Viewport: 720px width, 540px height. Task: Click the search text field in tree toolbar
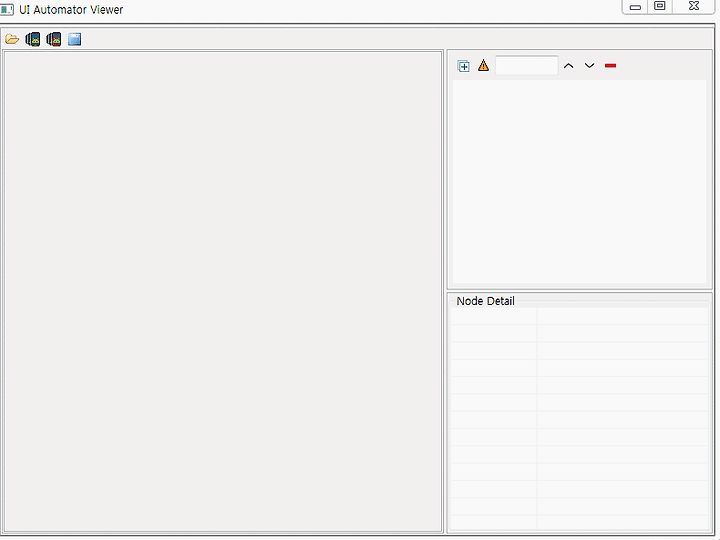click(527, 66)
